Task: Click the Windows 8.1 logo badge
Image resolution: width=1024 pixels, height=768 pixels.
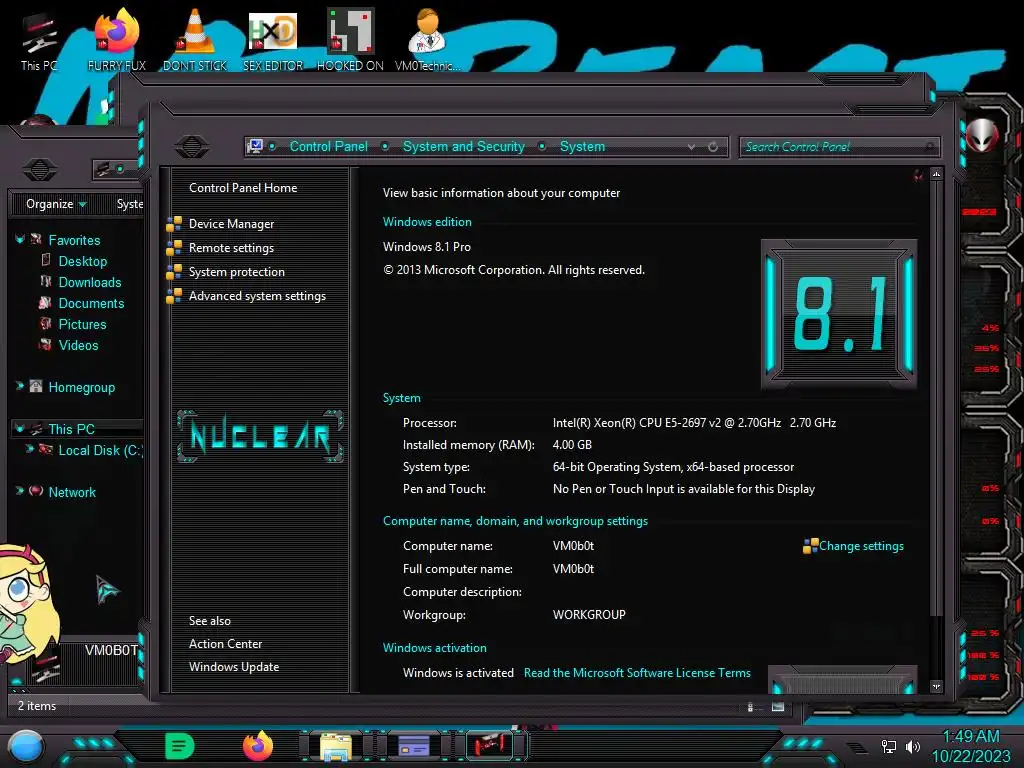Action: click(839, 314)
